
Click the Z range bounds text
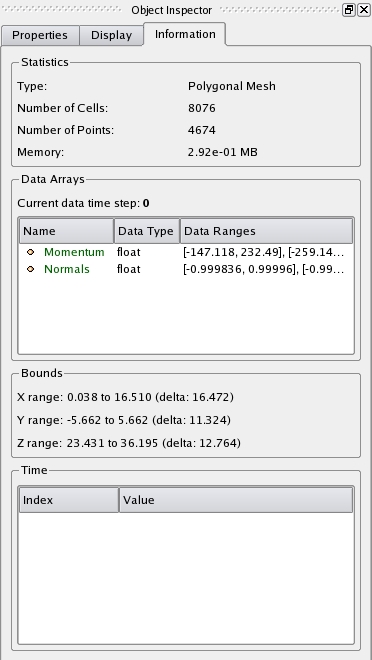tap(129, 443)
